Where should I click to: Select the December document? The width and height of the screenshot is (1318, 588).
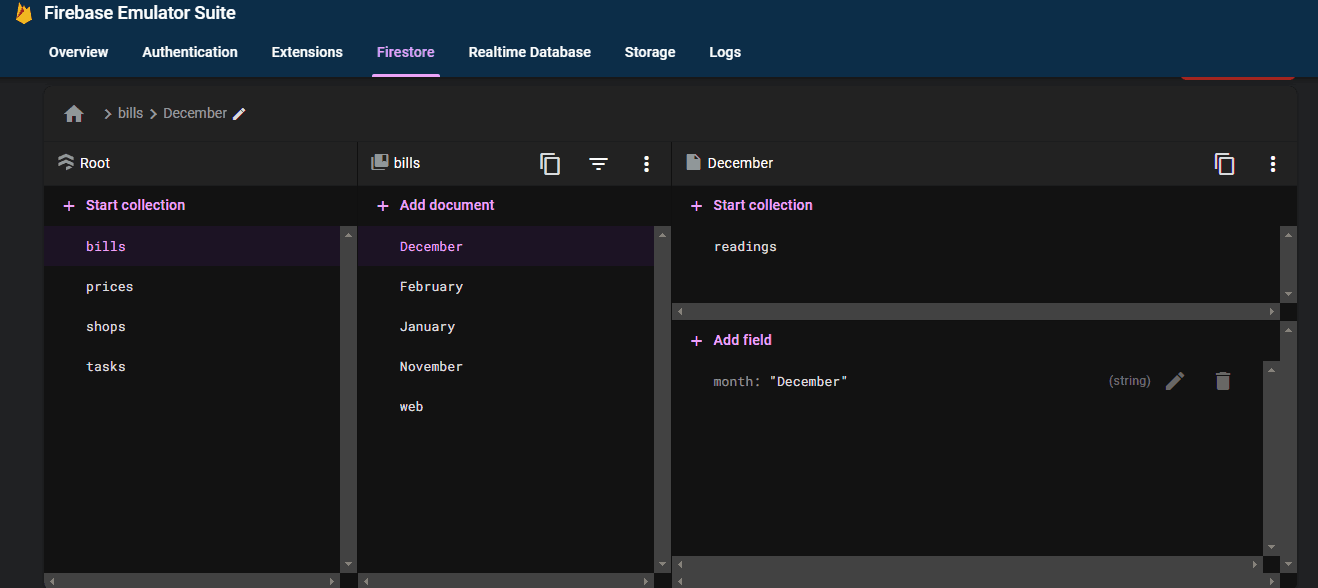pos(506,246)
